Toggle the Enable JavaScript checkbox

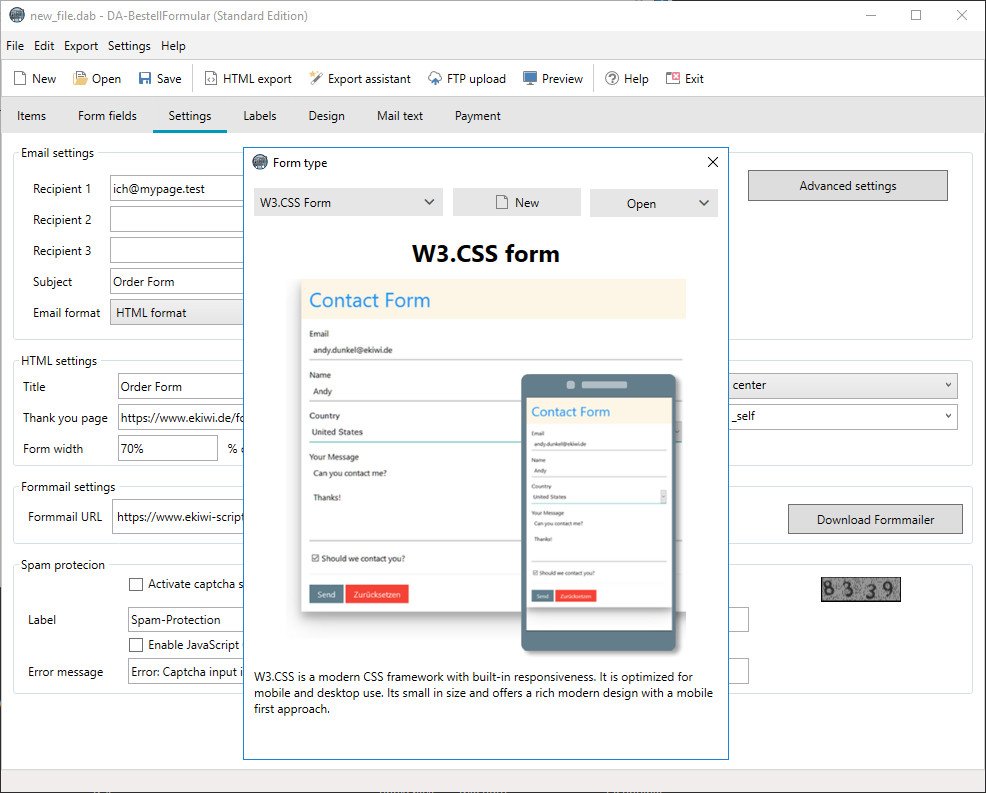[x=136, y=645]
